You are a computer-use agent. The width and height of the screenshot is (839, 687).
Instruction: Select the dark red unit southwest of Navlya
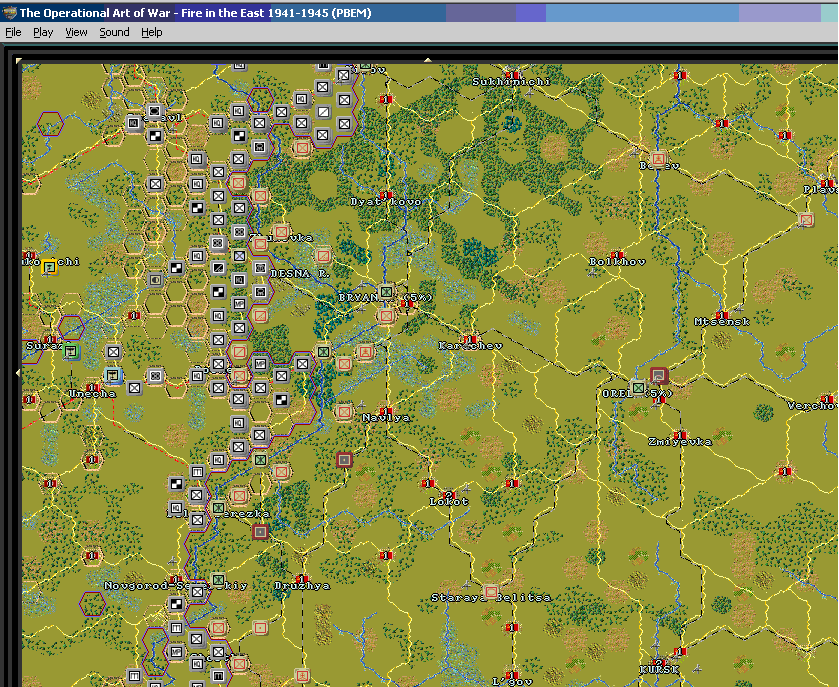click(344, 460)
